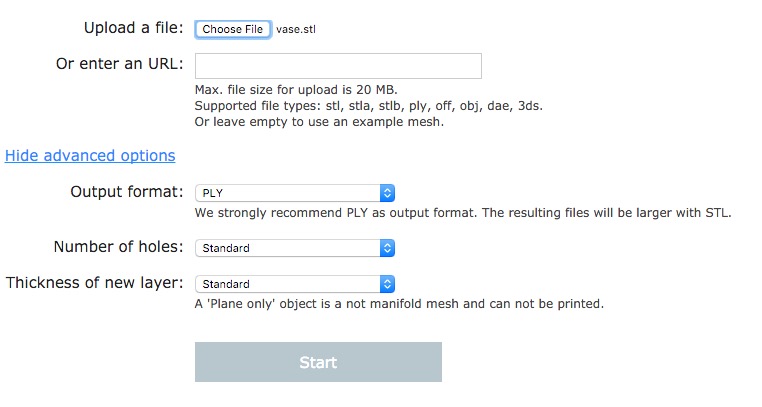Click the blue arrows on Thickness selector
This screenshot has width=762, height=407.
pyautogui.click(x=388, y=284)
